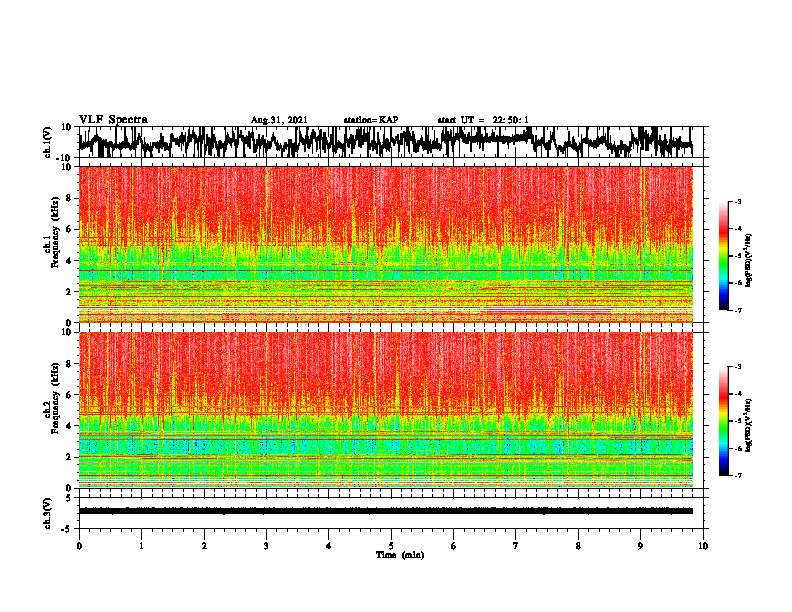Viewport: 792px width, 612px height.
Task: Click the "Time (min)" axis label
Action: tap(400, 555)
